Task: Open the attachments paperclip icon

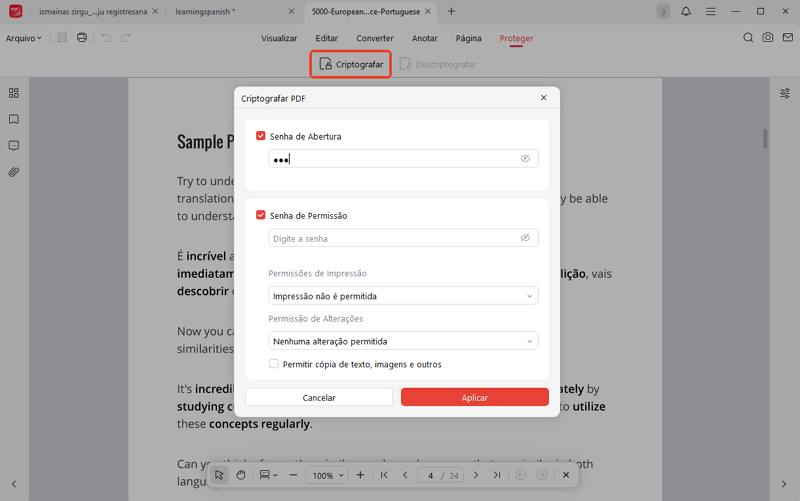Action: click(14, 172)
